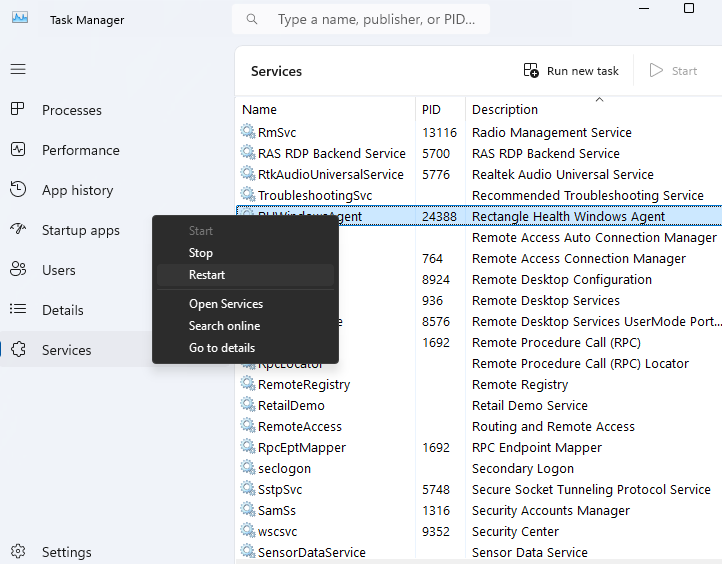The height and width of the screenshot is (564, 722).
Task: Choose Restart in the context menu
Action: coord(245,275)
